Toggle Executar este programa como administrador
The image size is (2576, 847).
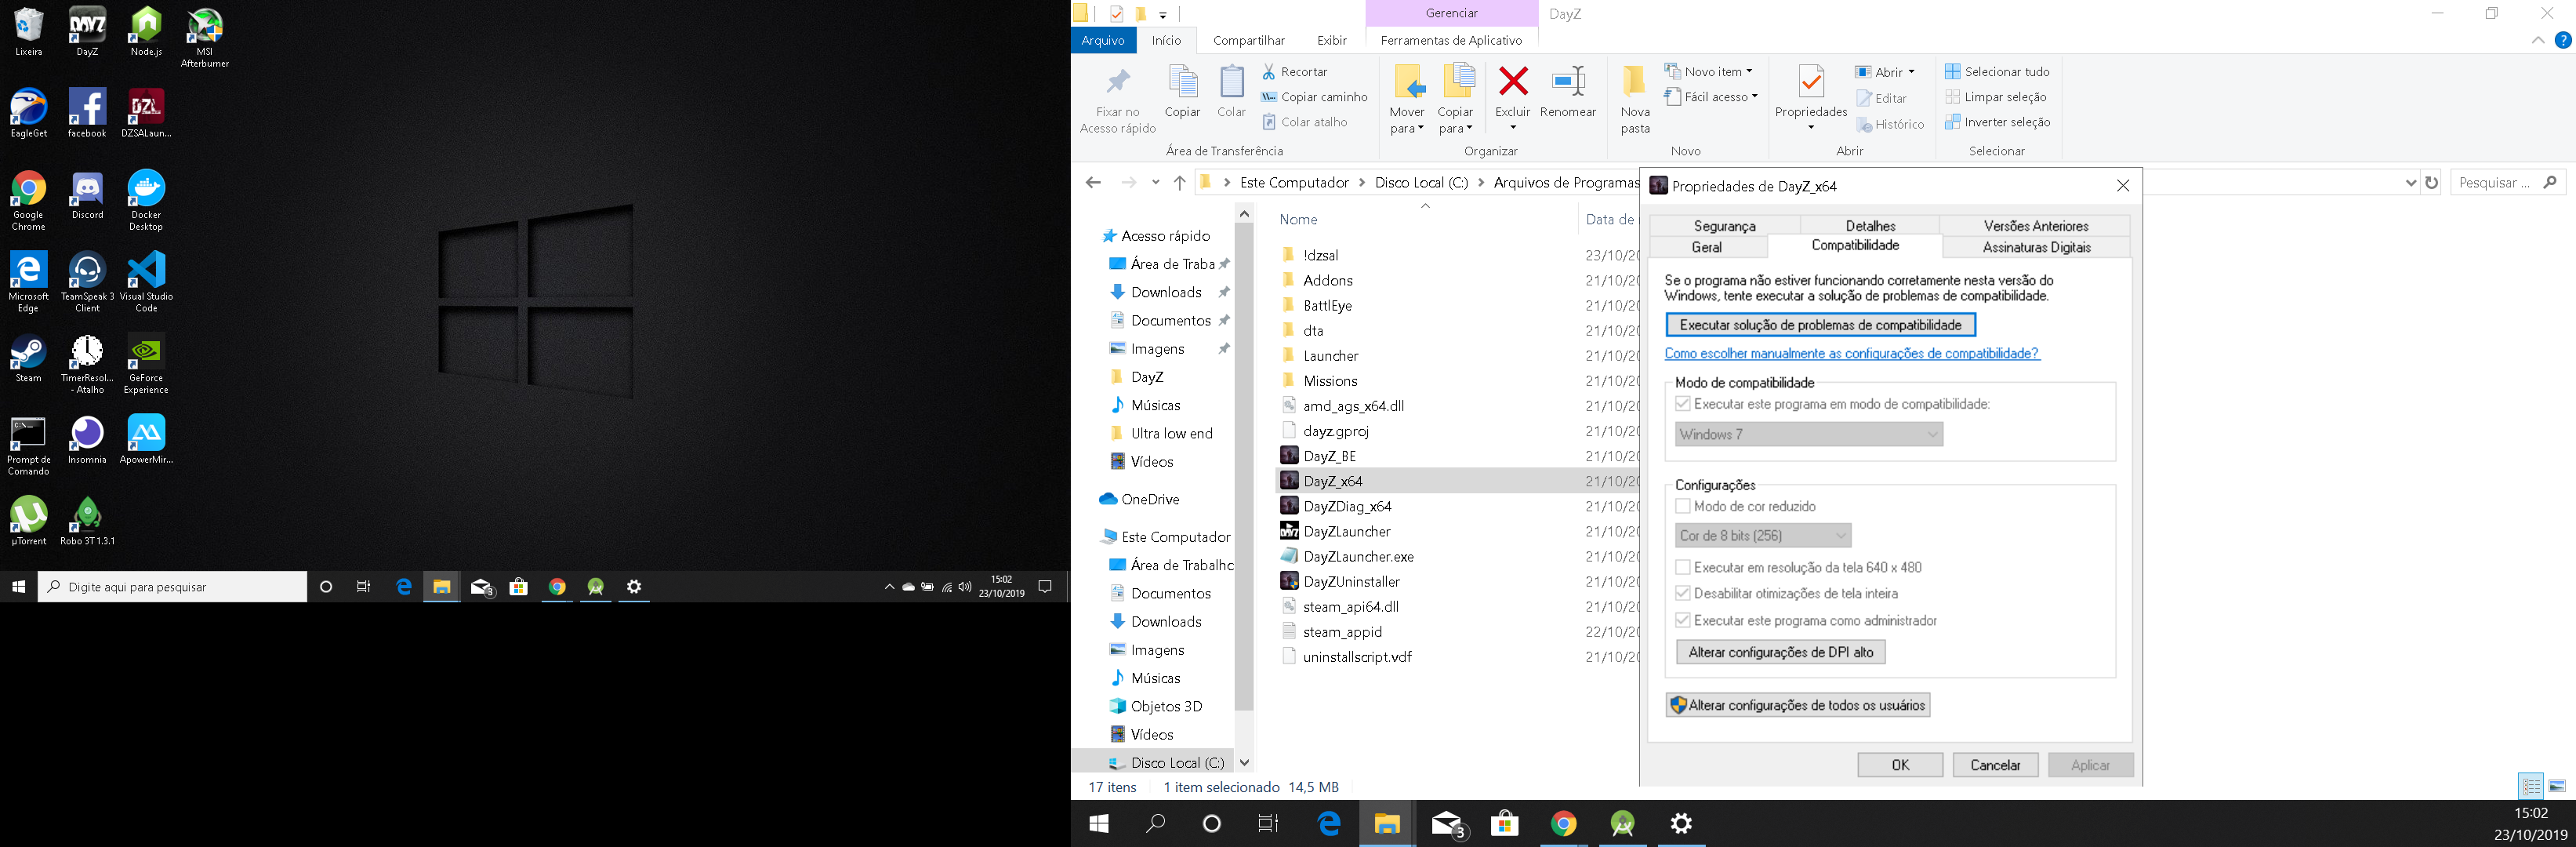(x=1683, y=620)
